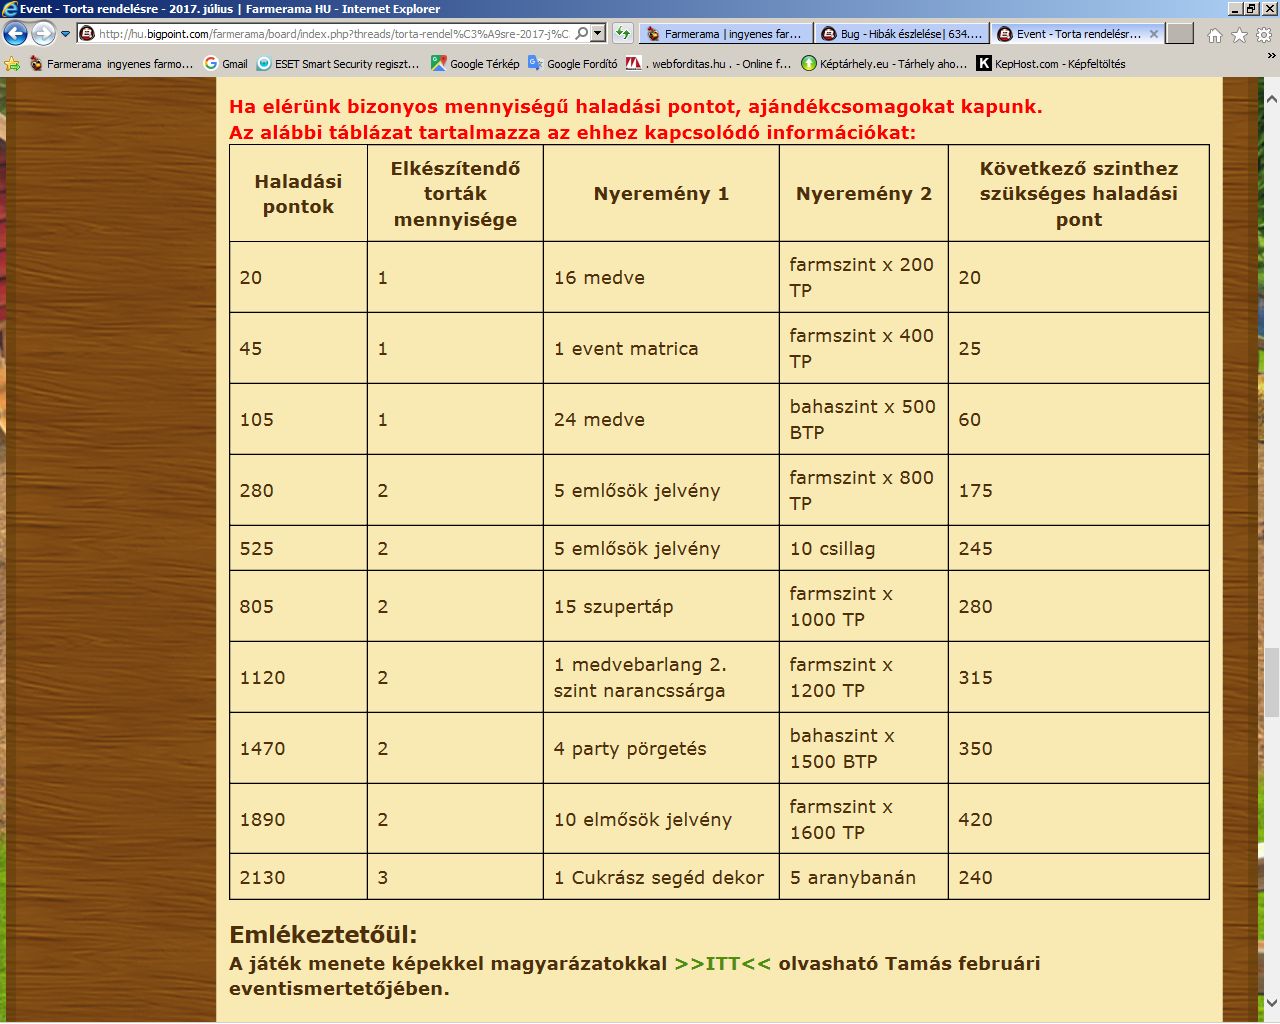This screenshot has height=1024, width=1280.
Task: Expand the address bar autocomplete dropdown
Action: coord(598,33)
